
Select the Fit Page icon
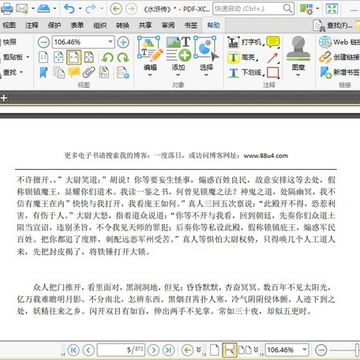[59, 57]
